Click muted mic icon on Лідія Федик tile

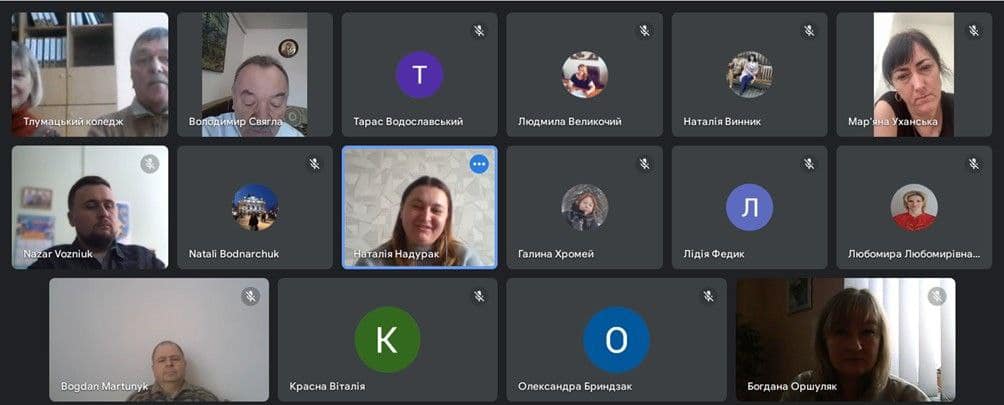pos(809,164)
